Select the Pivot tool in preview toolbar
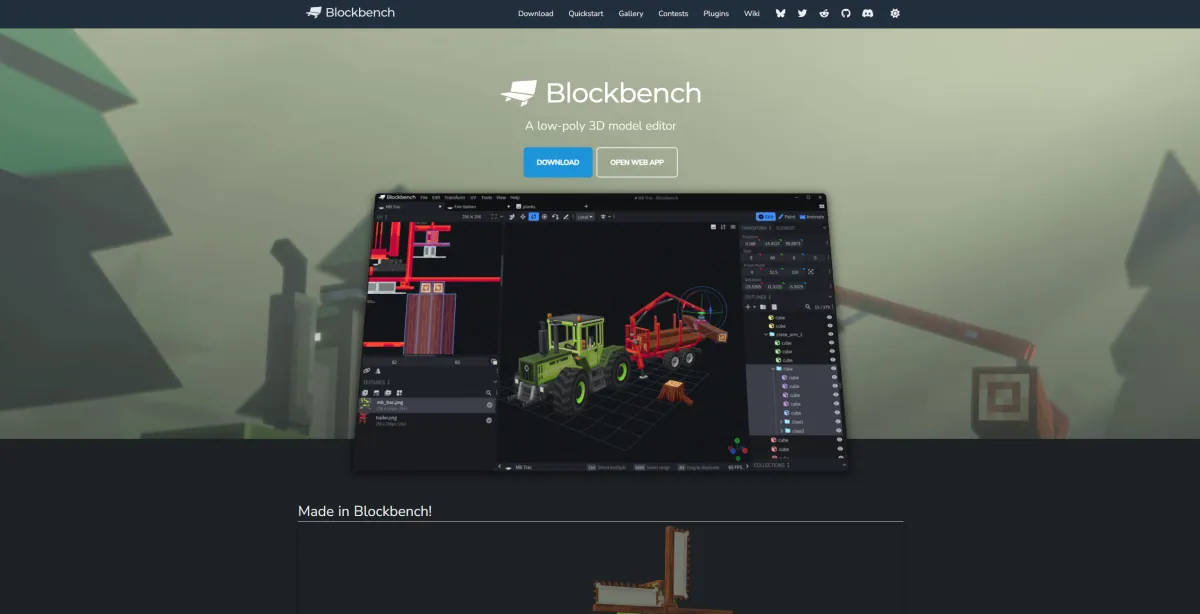Viewport: 1200px width, 614px height. [x=545, y=217]
